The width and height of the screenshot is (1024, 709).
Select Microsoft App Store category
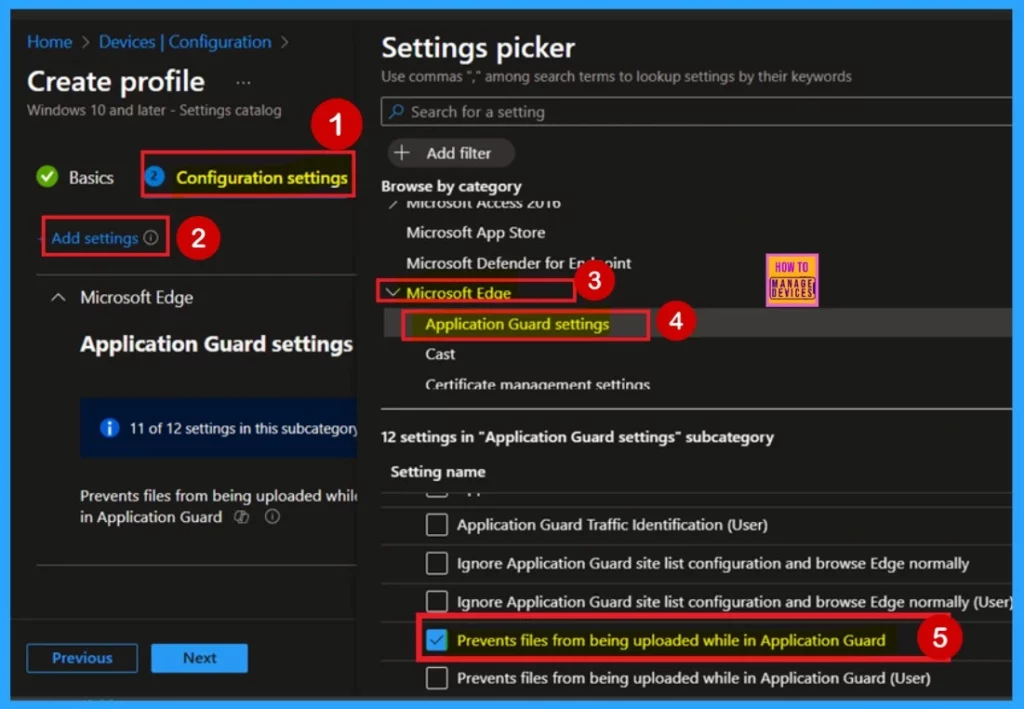pyautogui.click(x=475, y=232)
